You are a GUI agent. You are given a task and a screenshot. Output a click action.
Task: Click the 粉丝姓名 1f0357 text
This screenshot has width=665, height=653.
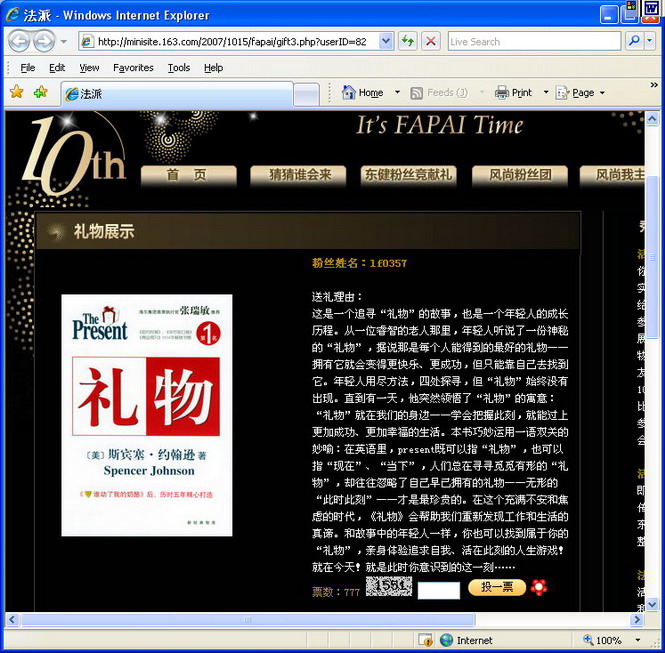click(359, 263)
